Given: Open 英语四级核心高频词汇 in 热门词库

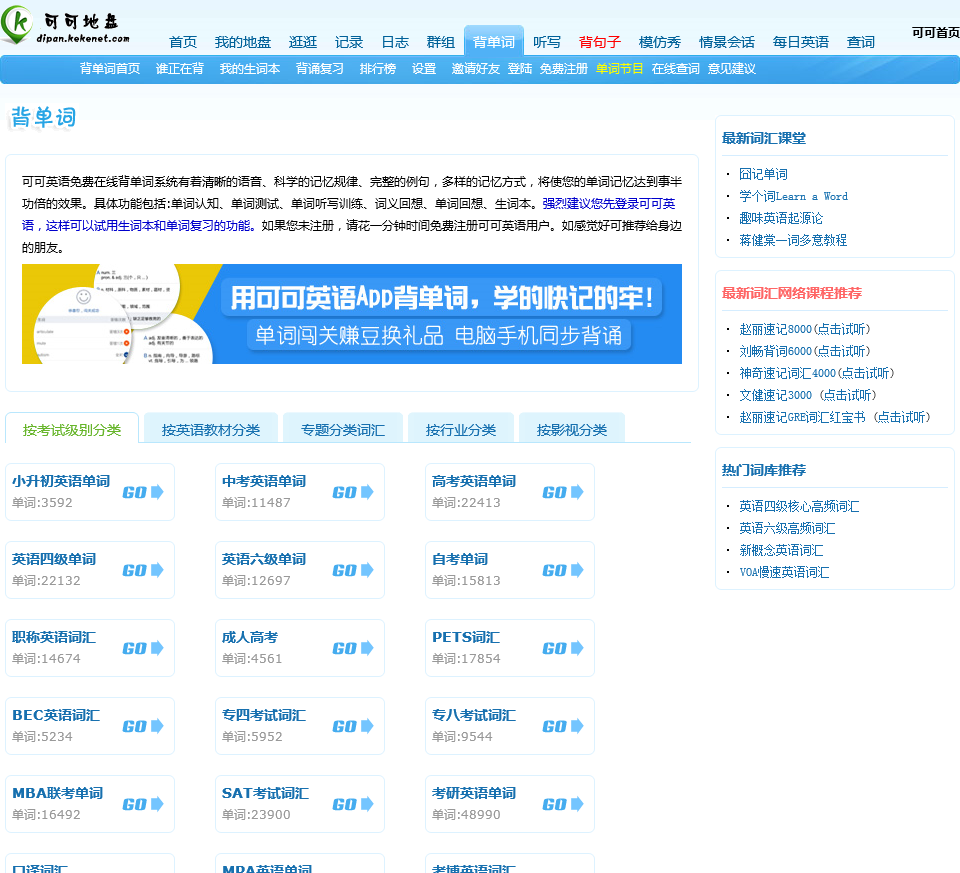Looking at the screenshot, I should (799, 506).
